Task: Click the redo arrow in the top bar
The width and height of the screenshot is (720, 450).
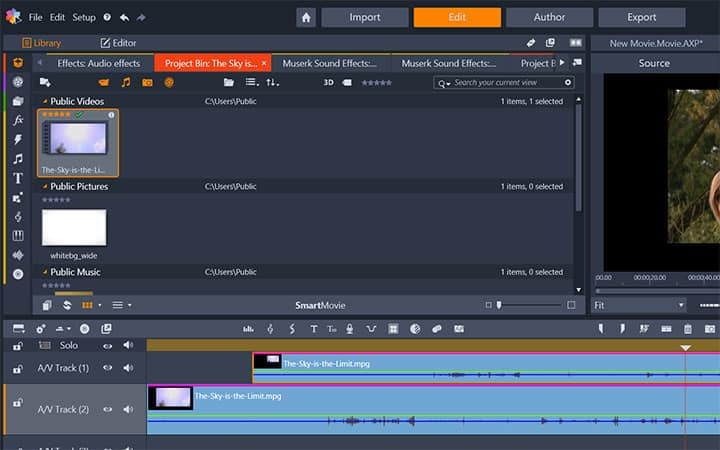Action: point(141,17)
